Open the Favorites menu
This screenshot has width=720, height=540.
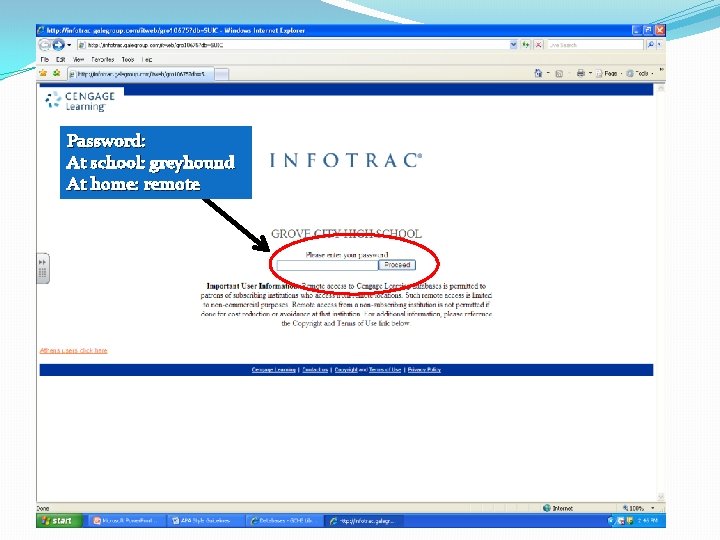click(102, 60)
